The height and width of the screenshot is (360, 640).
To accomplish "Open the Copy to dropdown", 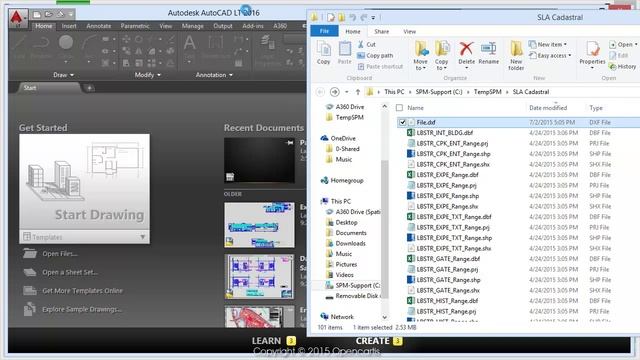I will tap(441, 65).
